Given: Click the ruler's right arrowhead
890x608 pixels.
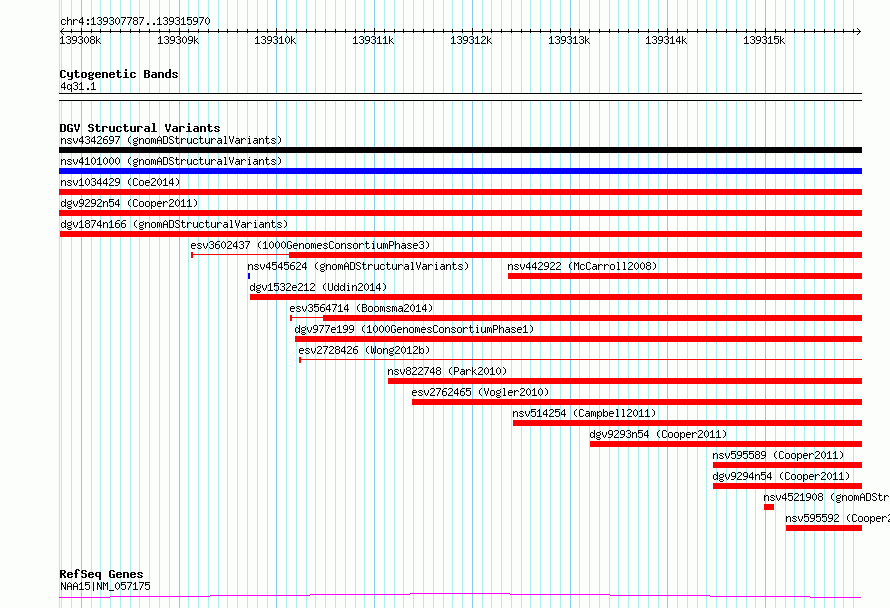Looking at the screenshot, I should pos(859,31).
